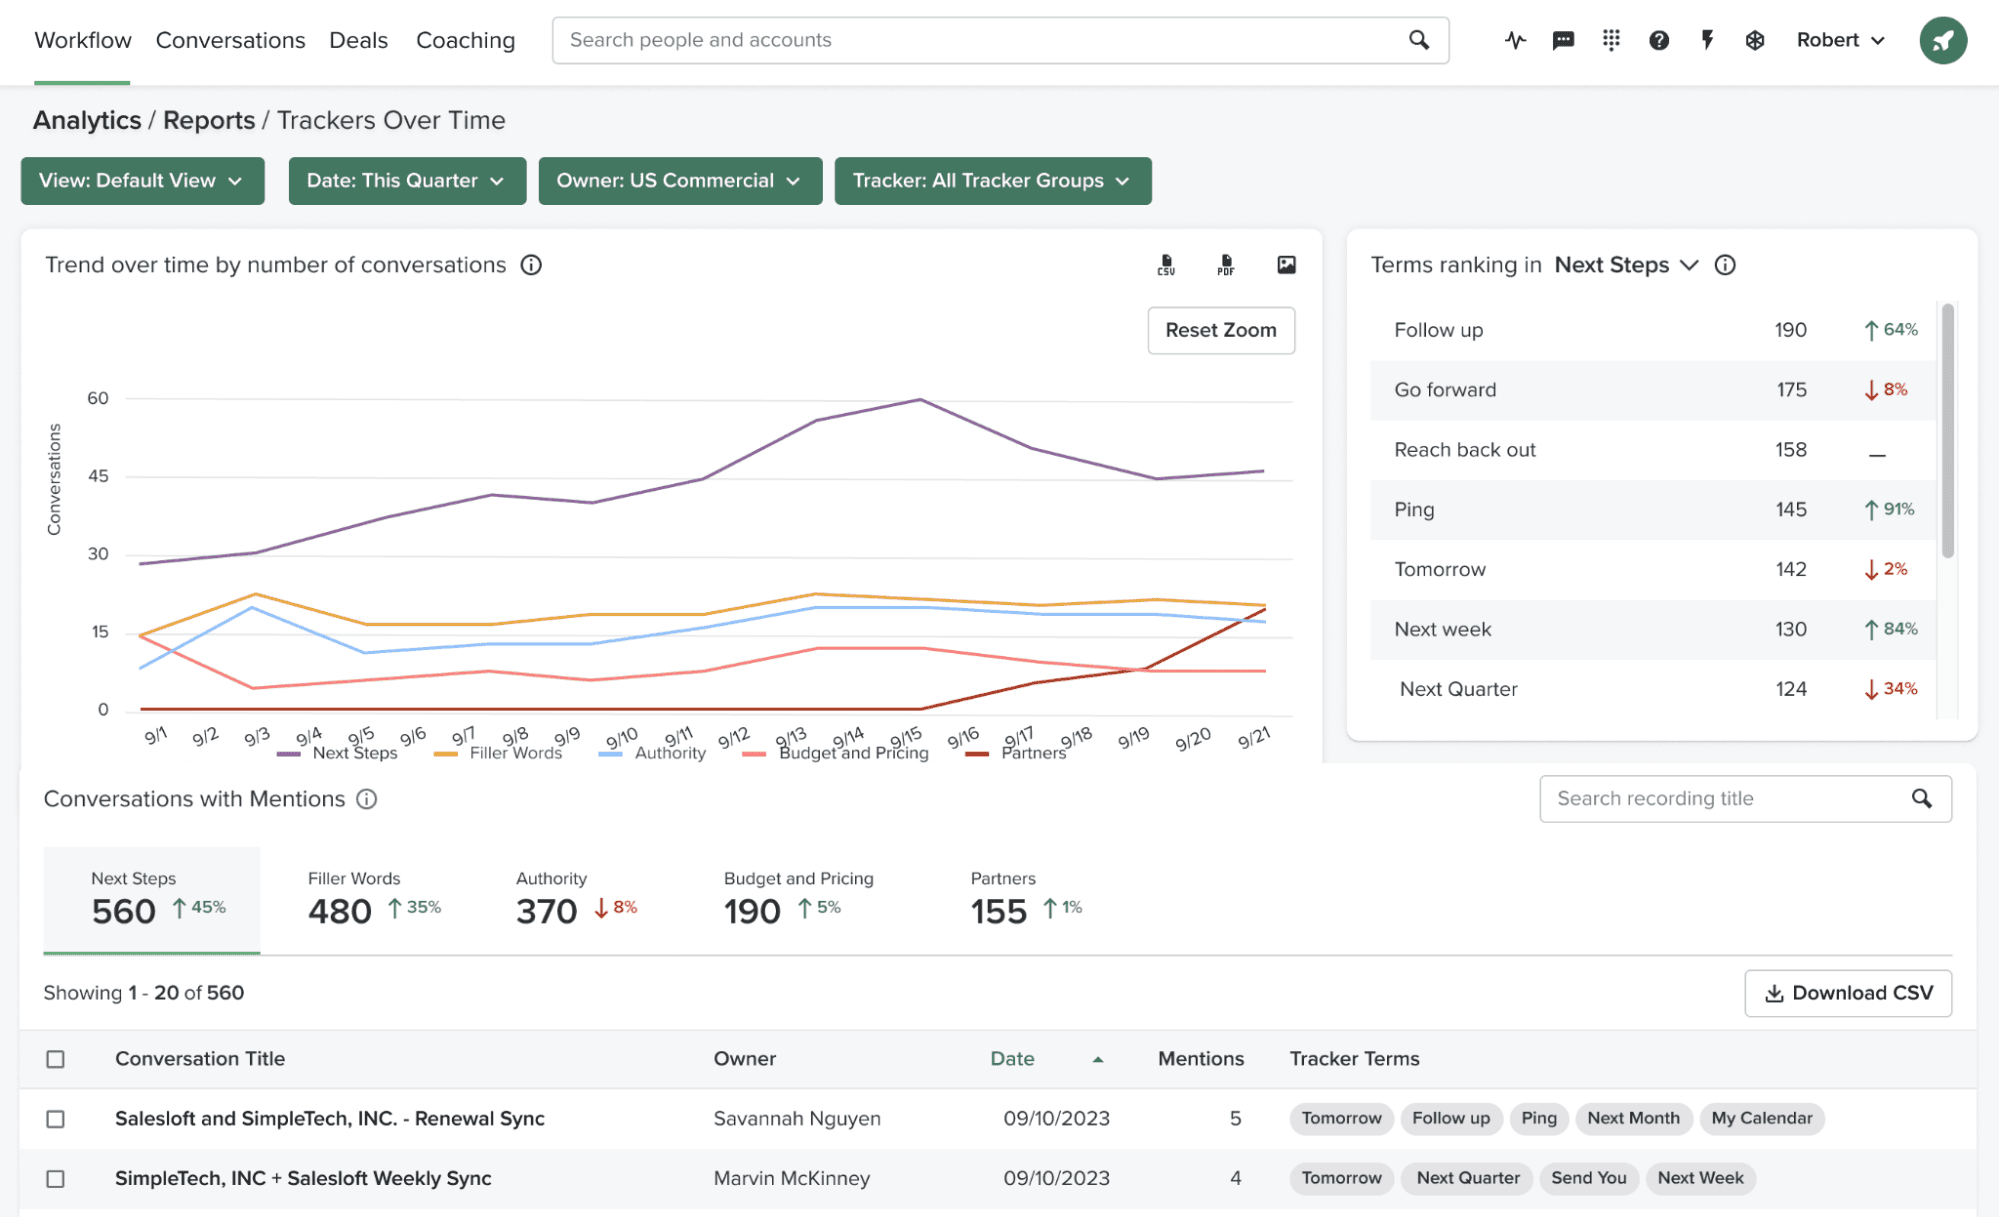Viewport: 1999px width, 1219px height.
Task: Open the View: Default View dropdown
Action: point(142,181)
